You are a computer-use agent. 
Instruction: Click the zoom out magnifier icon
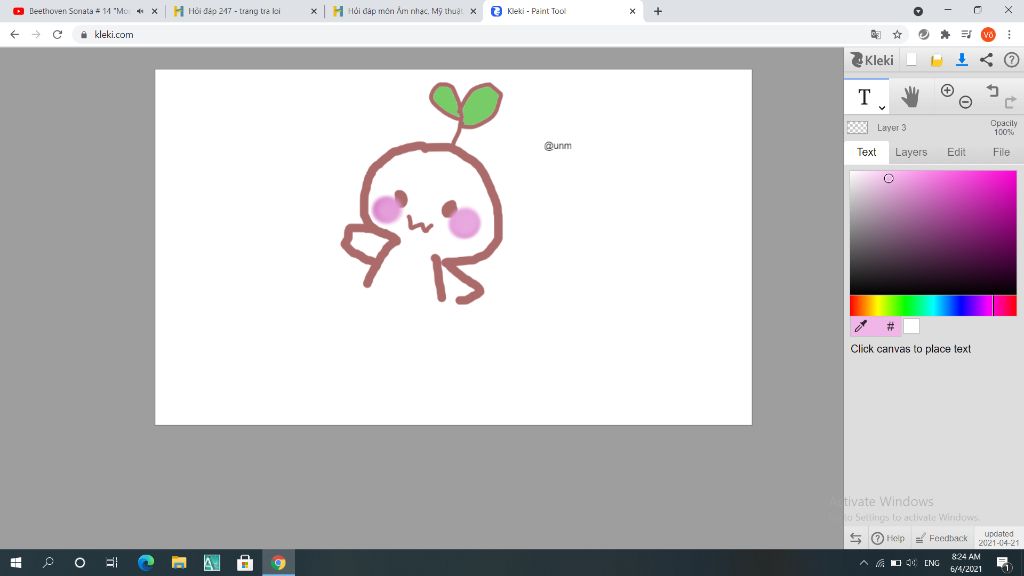tap(965, 102)
